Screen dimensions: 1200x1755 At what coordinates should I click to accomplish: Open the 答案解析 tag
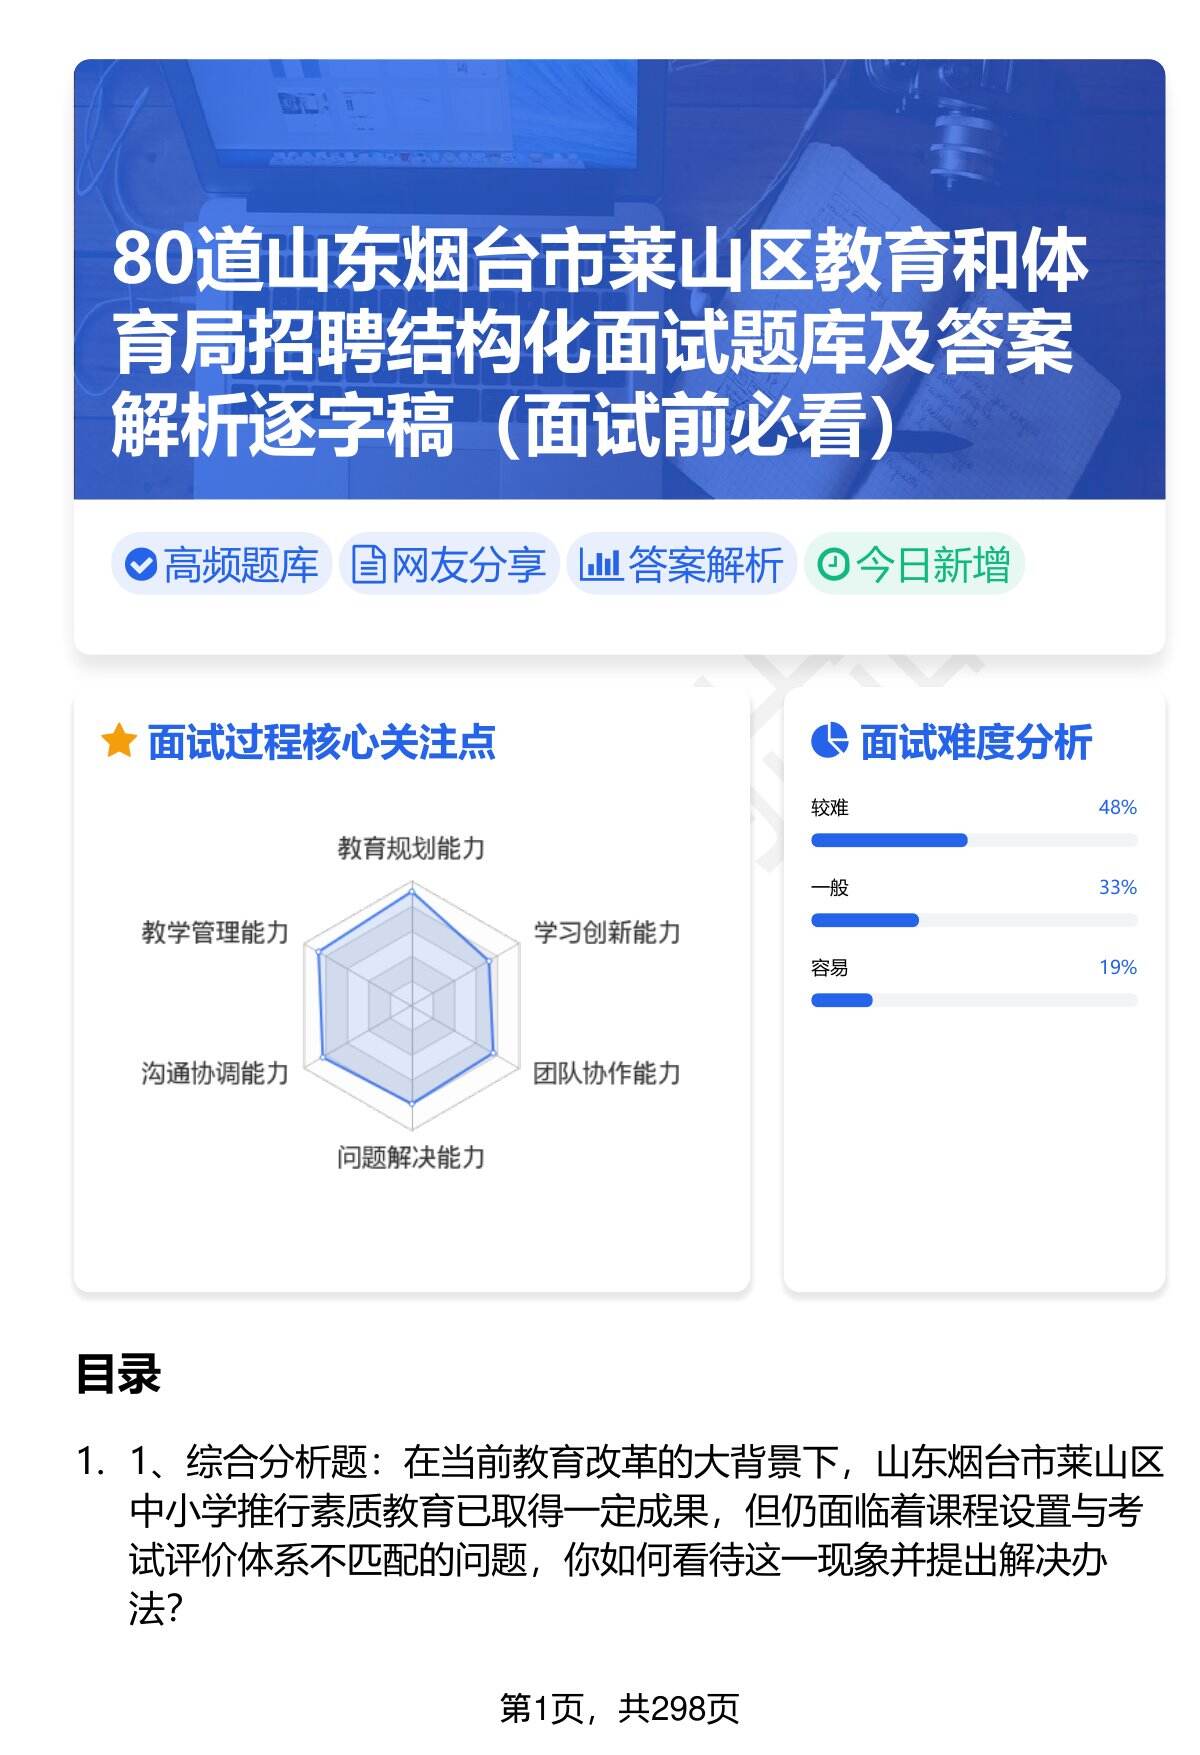pyautogui.click(x=682, y=565)
